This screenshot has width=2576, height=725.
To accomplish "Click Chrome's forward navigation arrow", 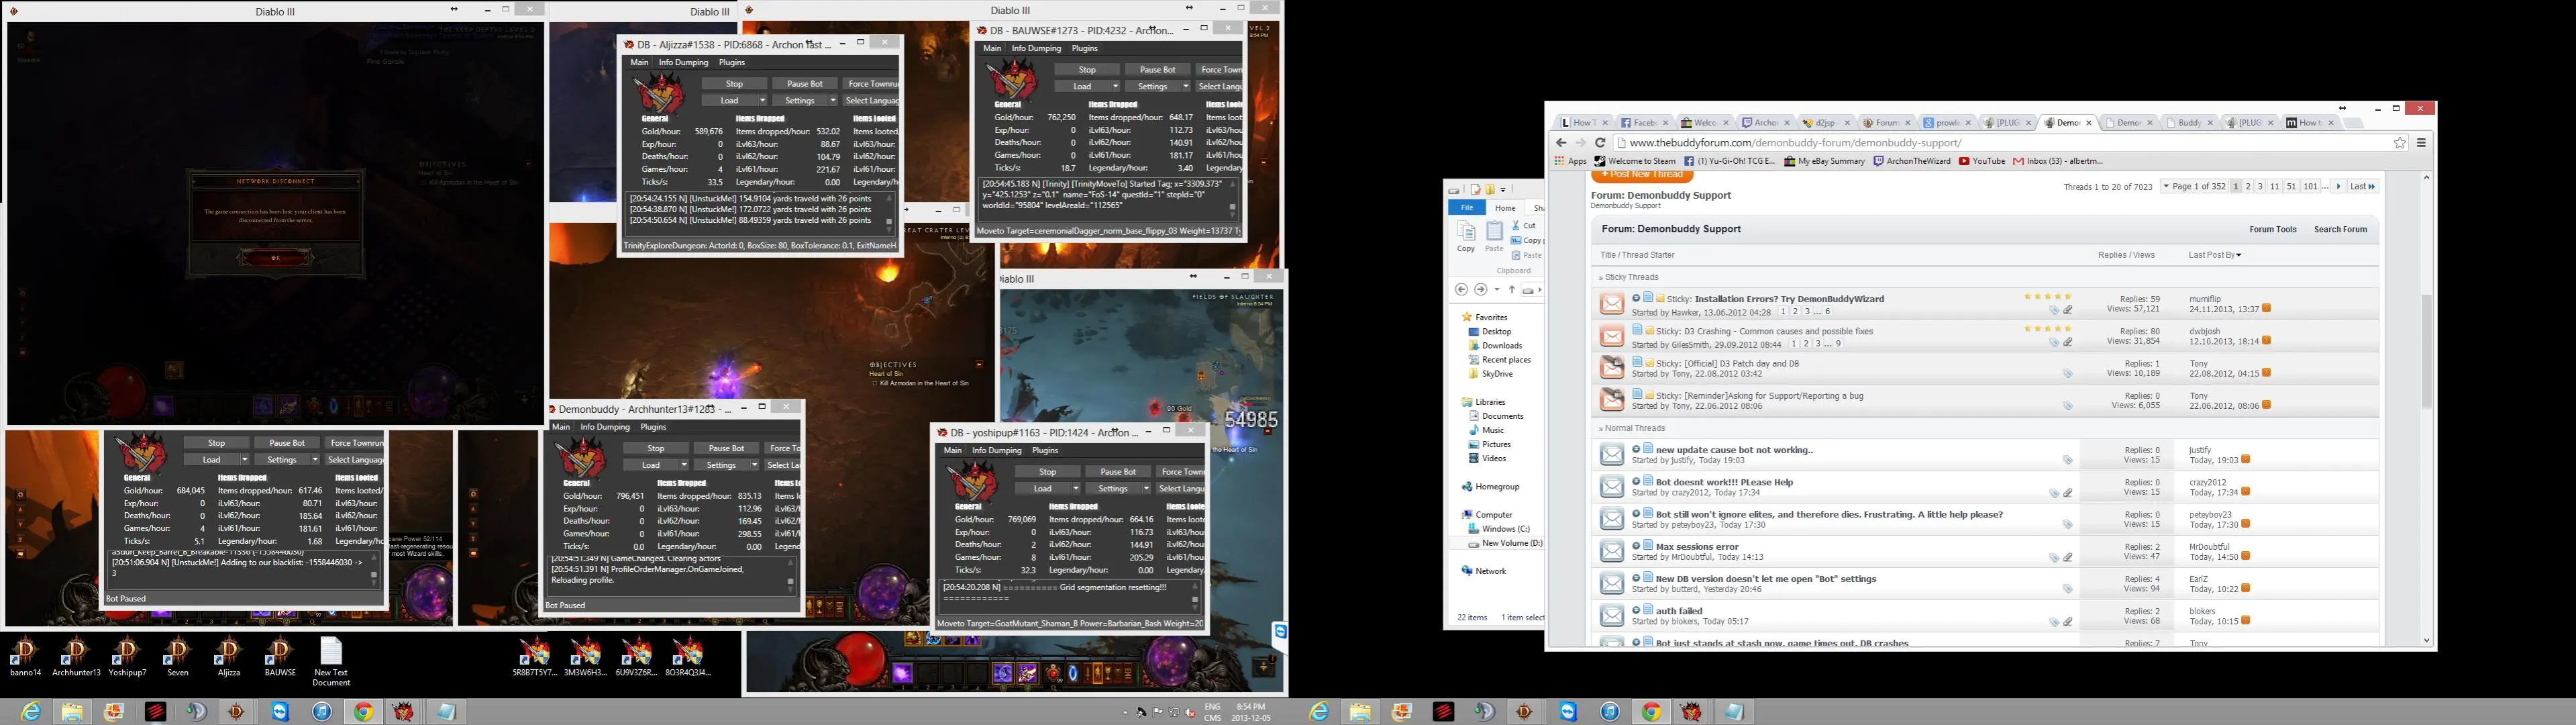I will click(1580, 143).
